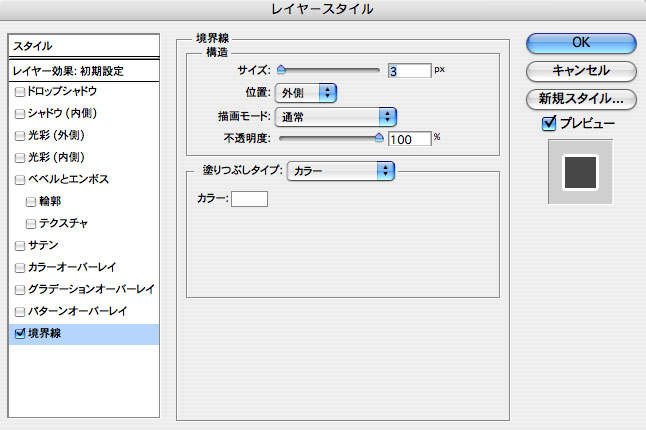Expand the 塗りつぶしタイプ dropdown
Viewport: 646px width, 430px height.
[340, 171]
